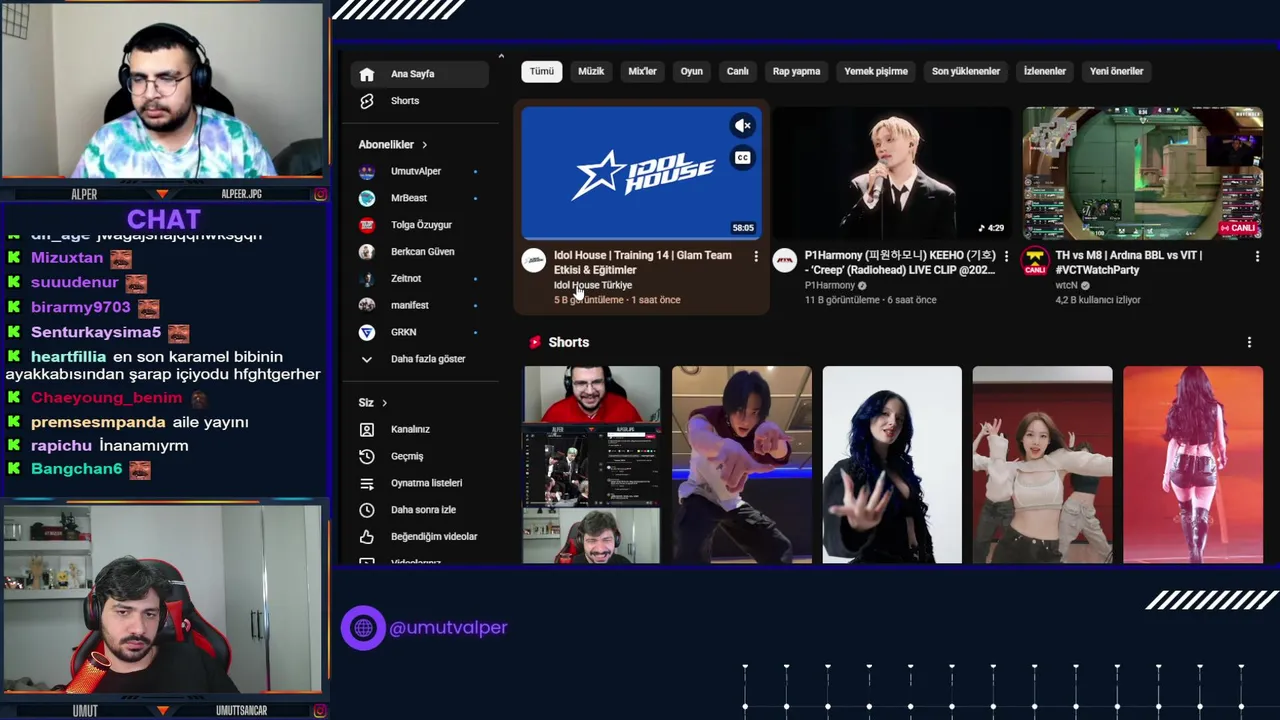This screenshot has height=720, width=1280.
Task: Select the Son yüklenenler filter chip
Action: pyautogui.click(x=966, y=71)
